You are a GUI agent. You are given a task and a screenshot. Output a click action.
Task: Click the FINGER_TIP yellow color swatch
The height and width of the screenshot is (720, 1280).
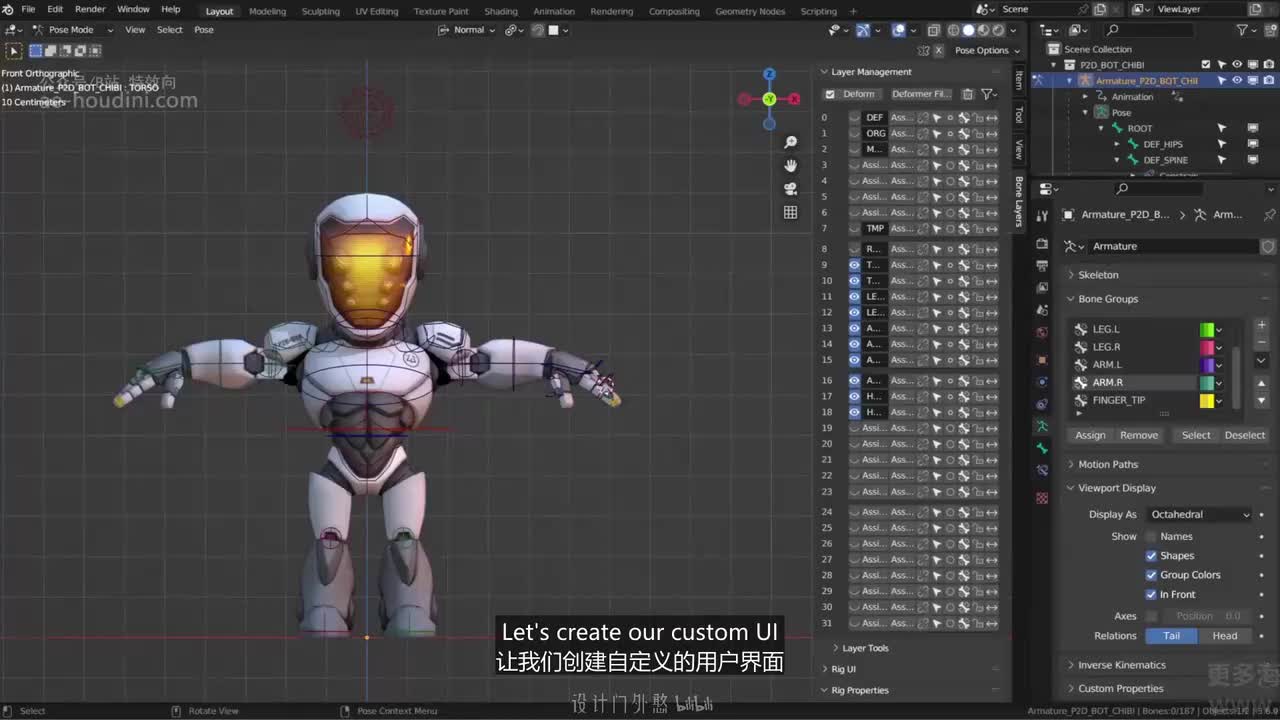pos(1207,401)
